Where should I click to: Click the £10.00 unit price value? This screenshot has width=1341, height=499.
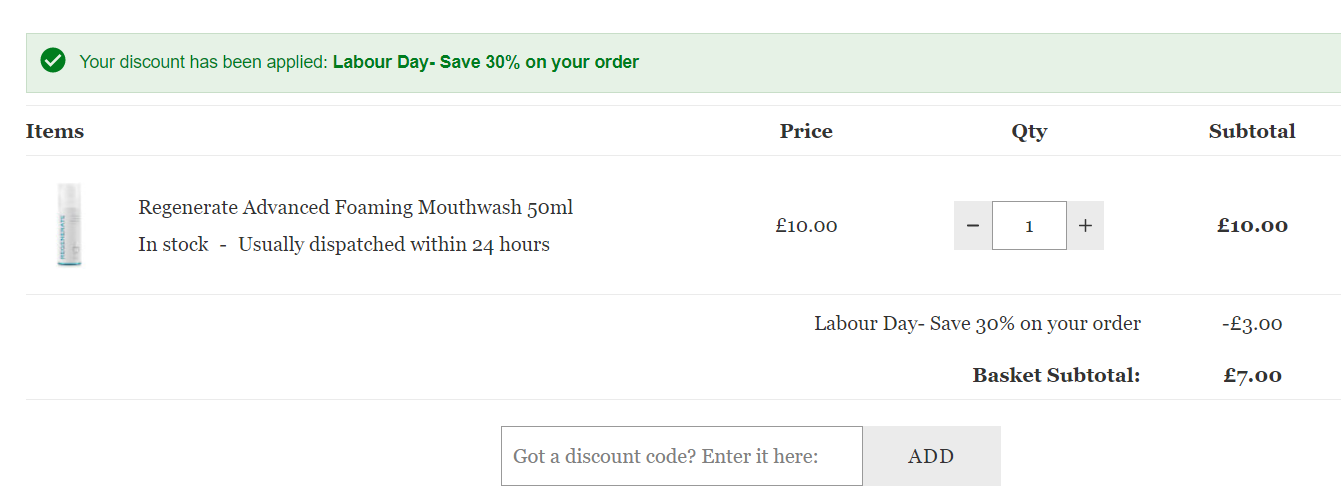pyautogui.click(x=806, y=226)
